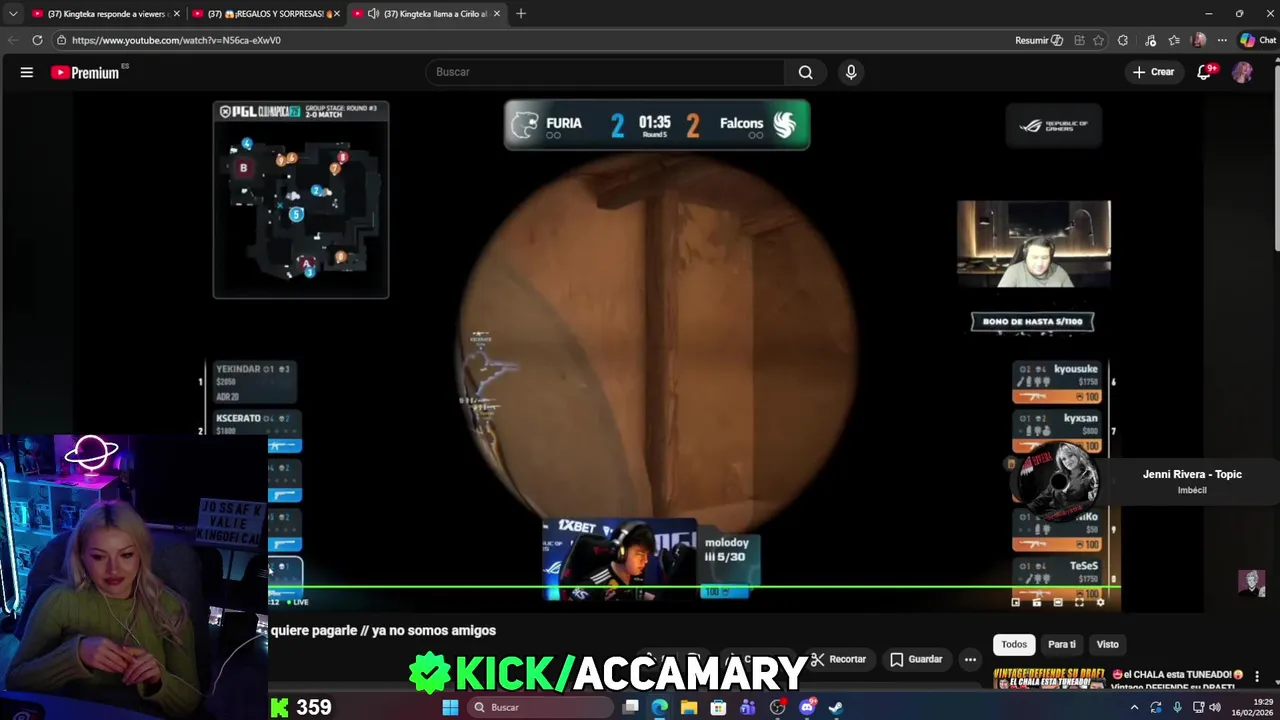Click the LIVE indicator in the player
1280x720 pixels.
point(297,602)
